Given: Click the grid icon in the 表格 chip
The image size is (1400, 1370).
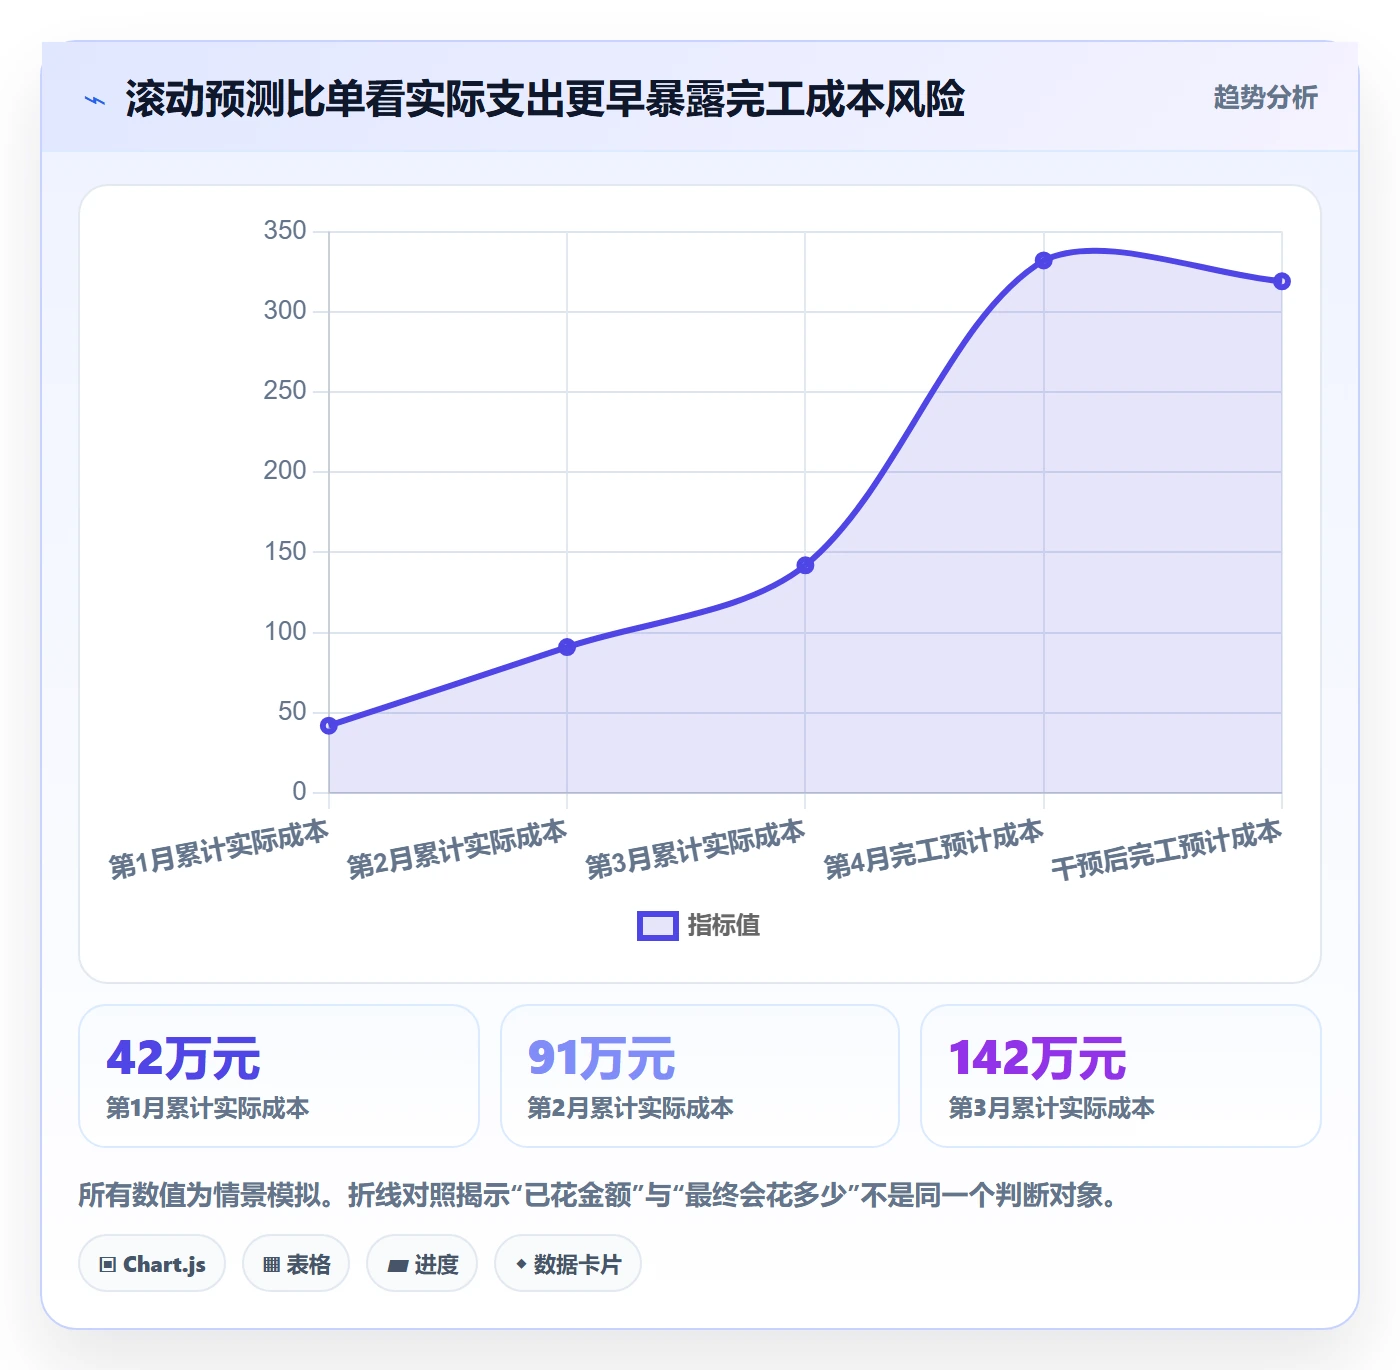Looking at the screenshot, I should [x=271, y=1265].
